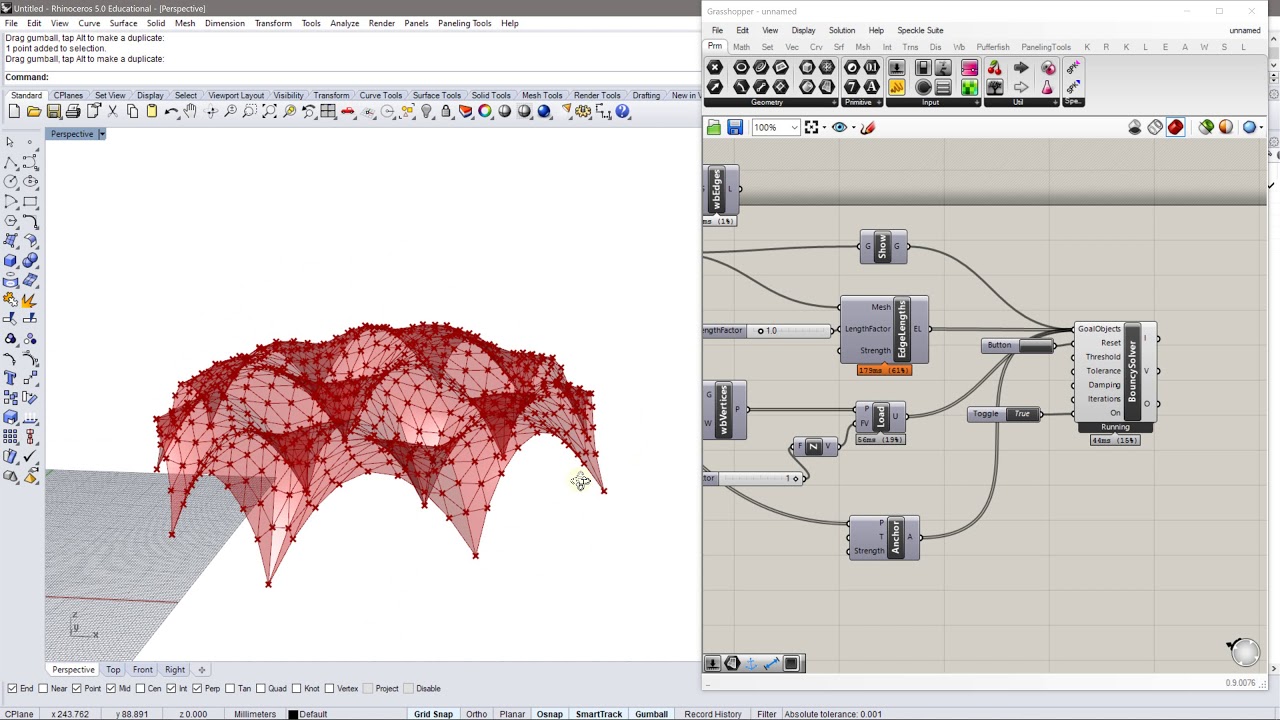Click Record History in status bar

tap(713, 714)
